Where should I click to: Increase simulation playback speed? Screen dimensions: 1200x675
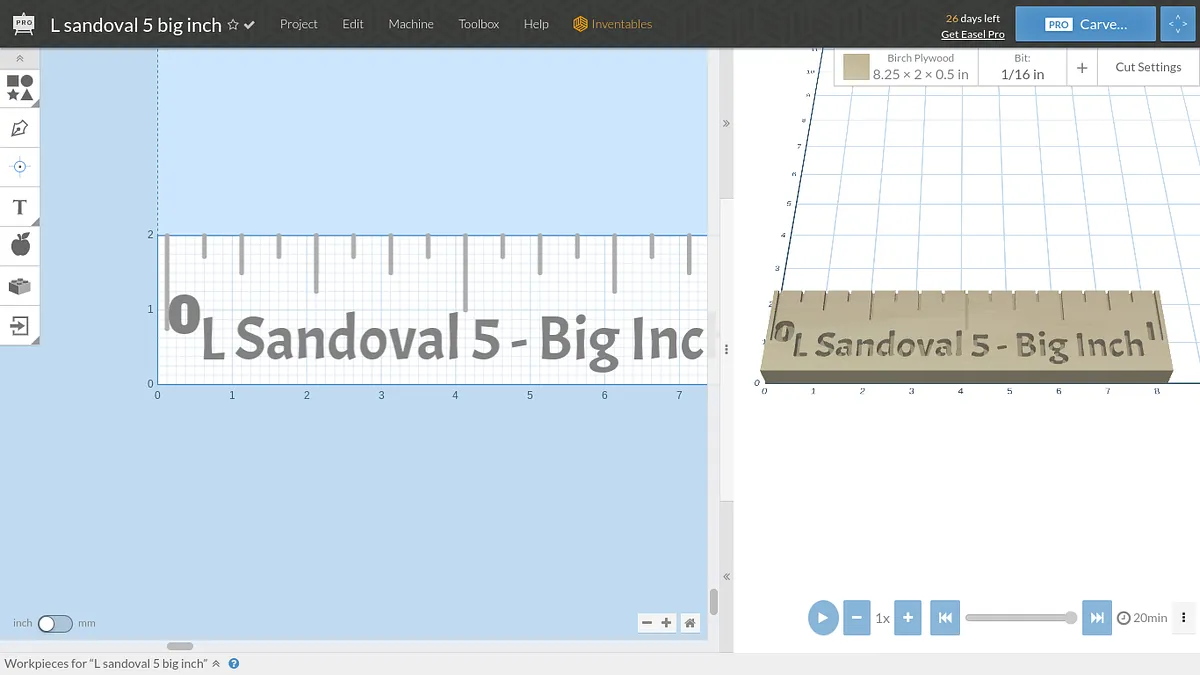click(x=908, y=617)
